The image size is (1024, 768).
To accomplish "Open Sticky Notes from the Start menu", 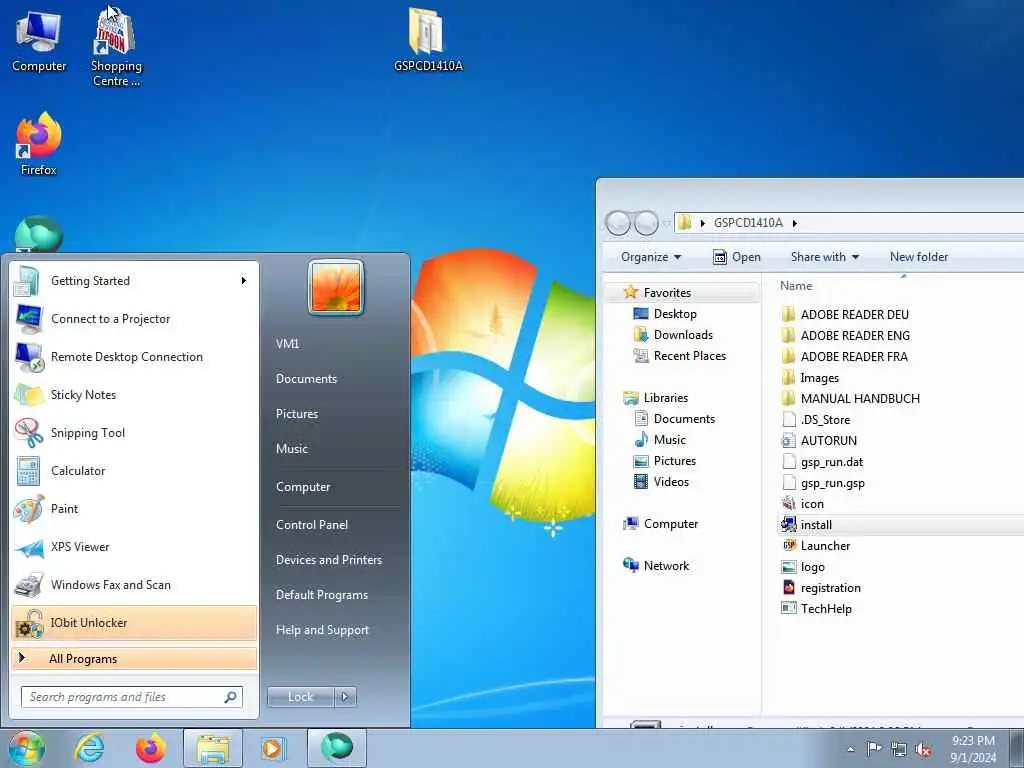I will (134, 394).
